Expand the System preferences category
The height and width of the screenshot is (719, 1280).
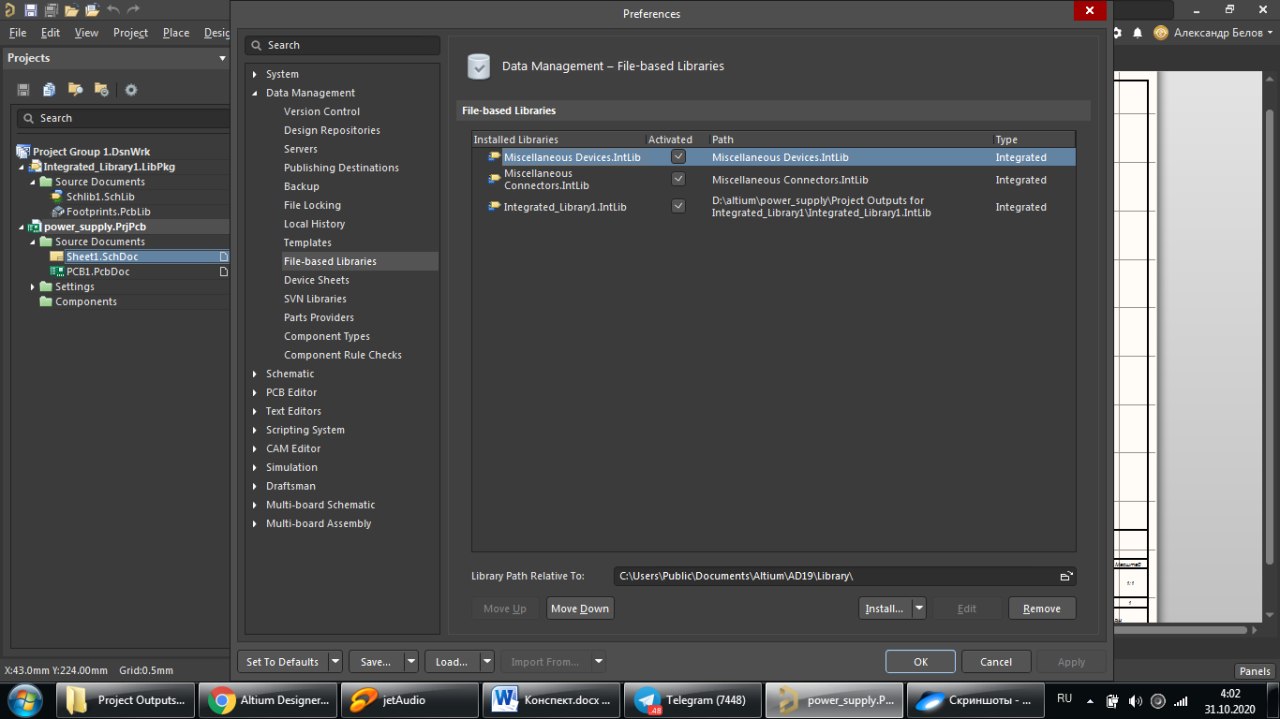(x=255, y=74)
